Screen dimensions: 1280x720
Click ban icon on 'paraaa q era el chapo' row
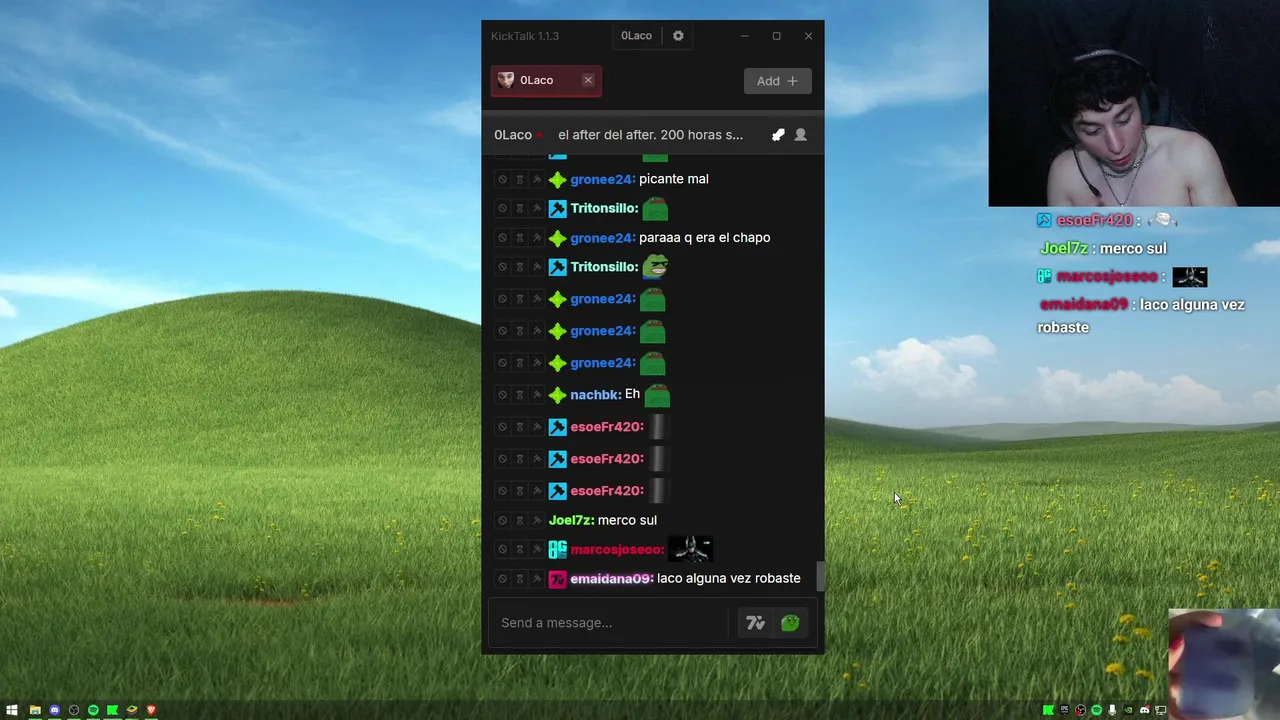[502, 238]
